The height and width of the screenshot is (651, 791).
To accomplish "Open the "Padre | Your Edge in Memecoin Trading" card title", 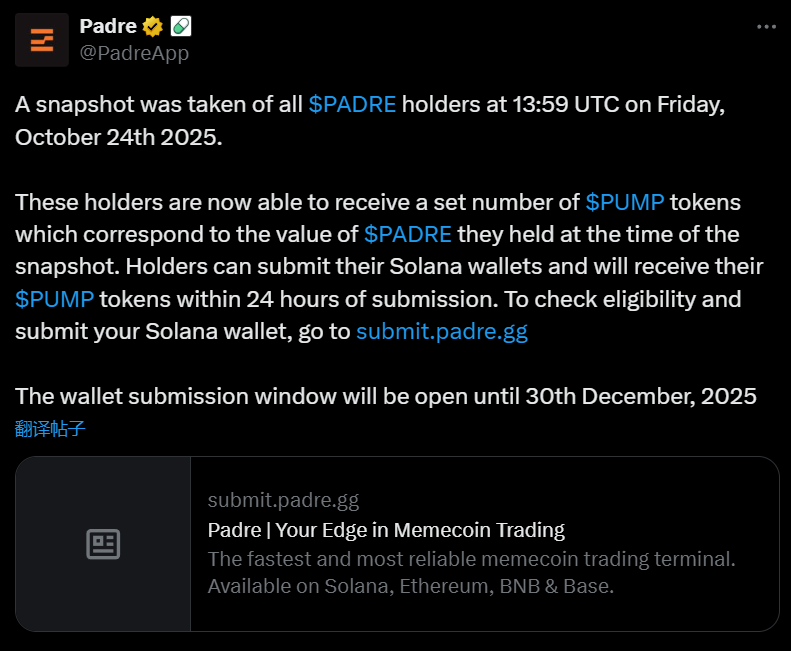I will click(x=386, y=529).
